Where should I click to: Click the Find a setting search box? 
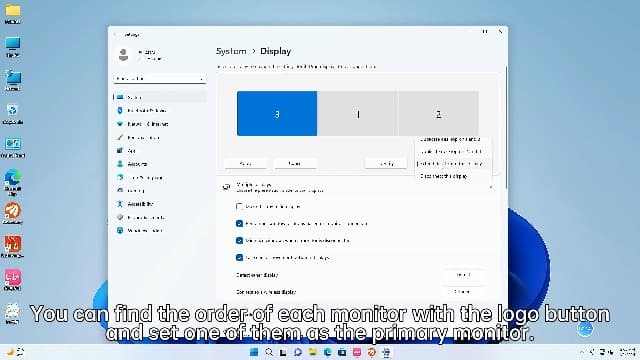pos(160,78)
